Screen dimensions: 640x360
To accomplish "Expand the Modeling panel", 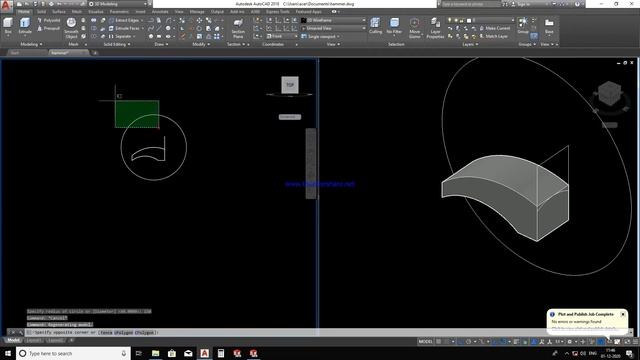I will click(31, 44).
